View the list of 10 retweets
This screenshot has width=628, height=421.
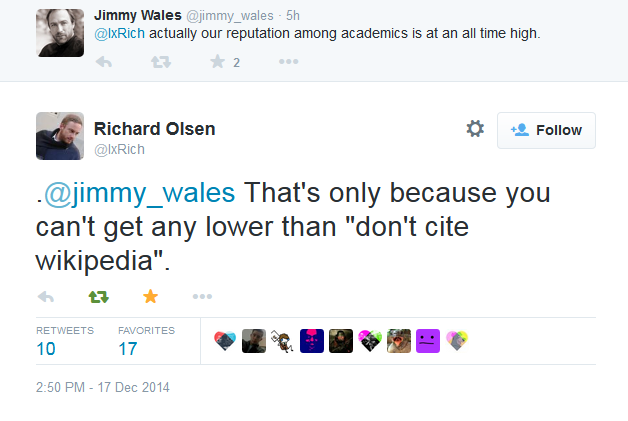(x=47, y=349)
